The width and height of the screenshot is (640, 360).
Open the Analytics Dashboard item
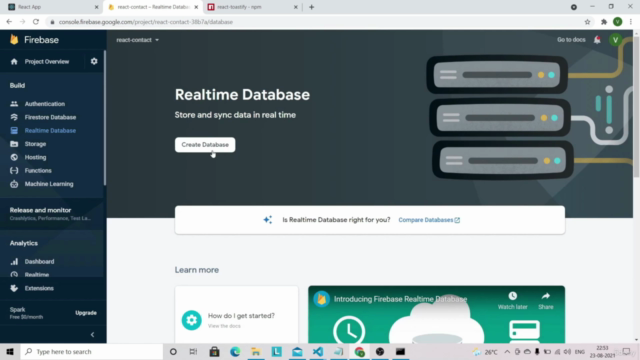coord(39,262)
